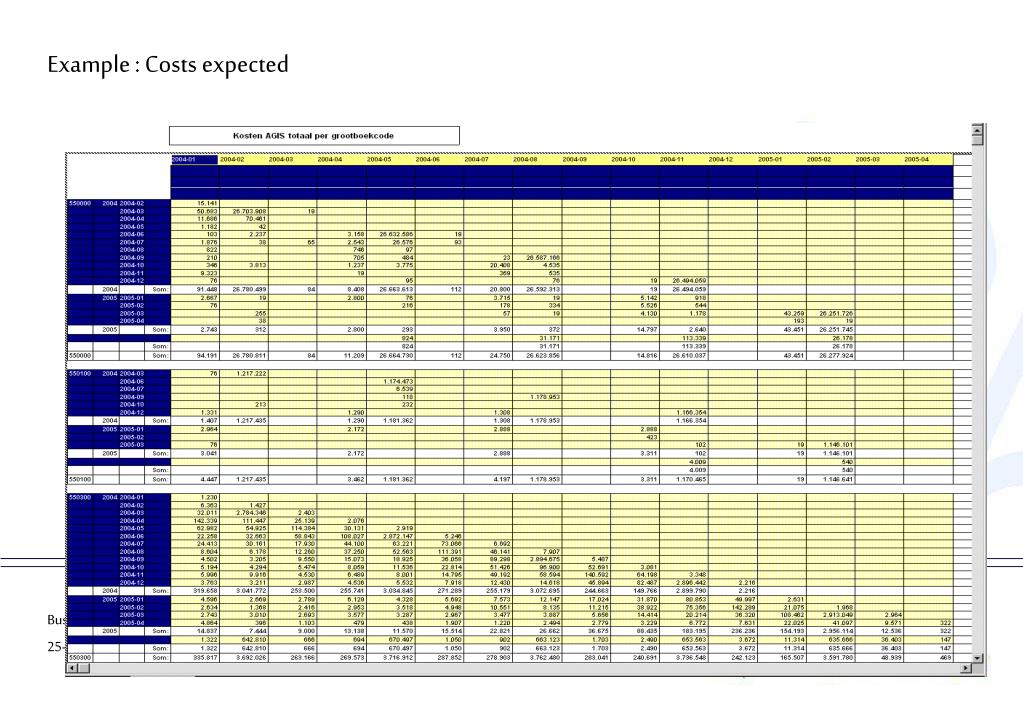Click the cell containing 70.461
This screenshot has height=708, width=1023.
coord(244,219)
